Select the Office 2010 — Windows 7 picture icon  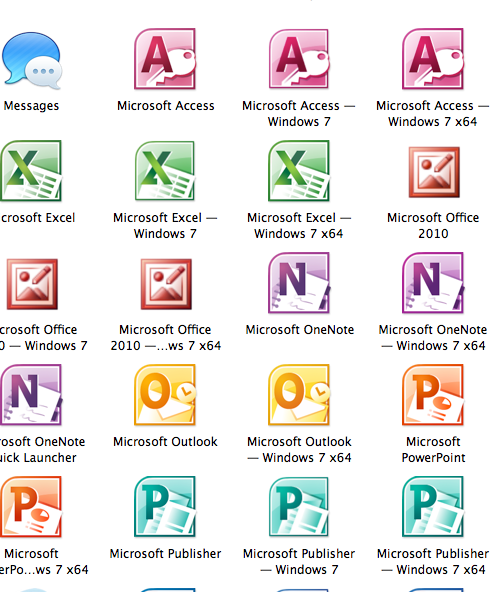click(x=32, y=284)
